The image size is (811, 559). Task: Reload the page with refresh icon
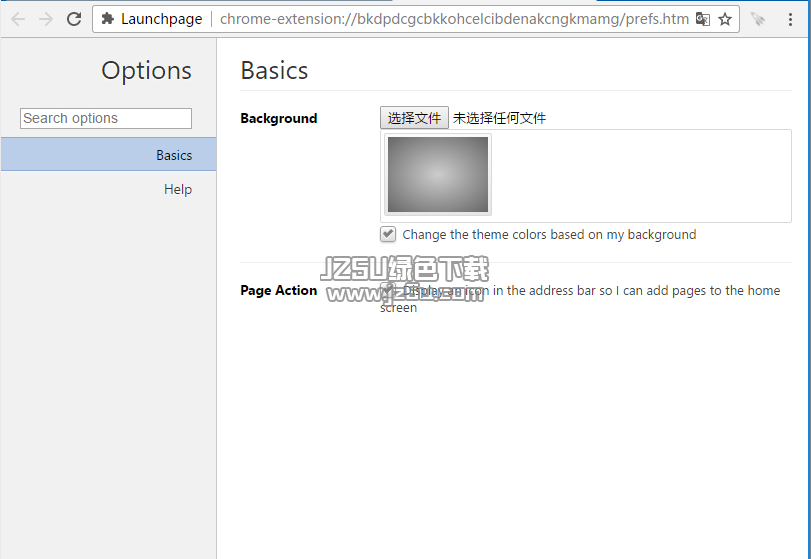74,19
